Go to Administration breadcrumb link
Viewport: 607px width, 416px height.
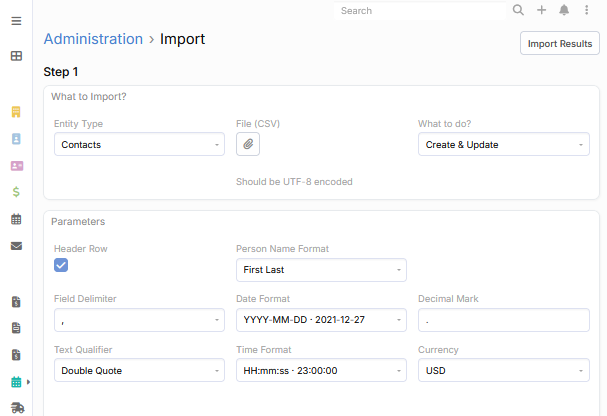pos(93,39)
